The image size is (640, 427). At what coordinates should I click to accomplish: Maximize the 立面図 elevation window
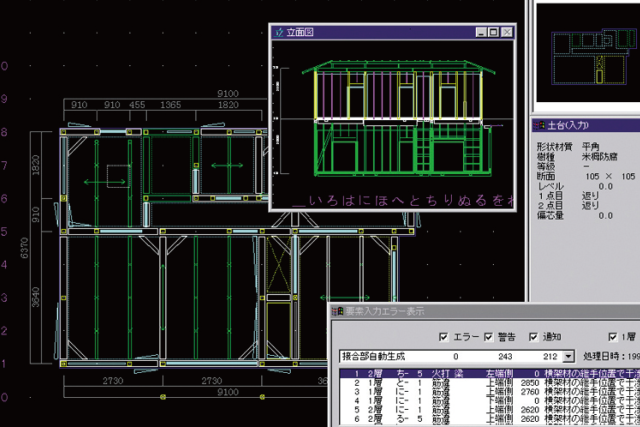(492, 33)
